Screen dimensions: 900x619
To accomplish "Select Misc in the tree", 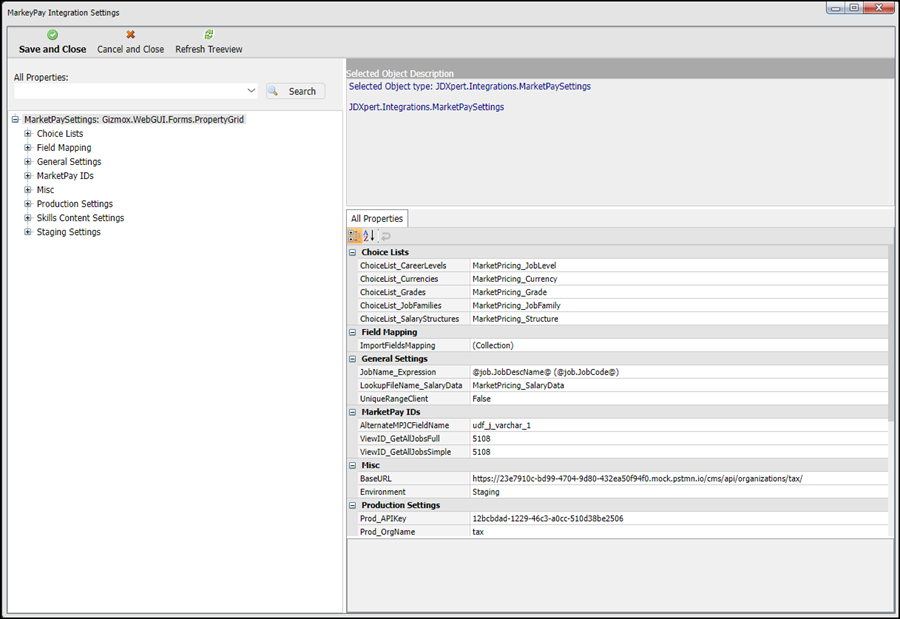I will click(45, 189).
